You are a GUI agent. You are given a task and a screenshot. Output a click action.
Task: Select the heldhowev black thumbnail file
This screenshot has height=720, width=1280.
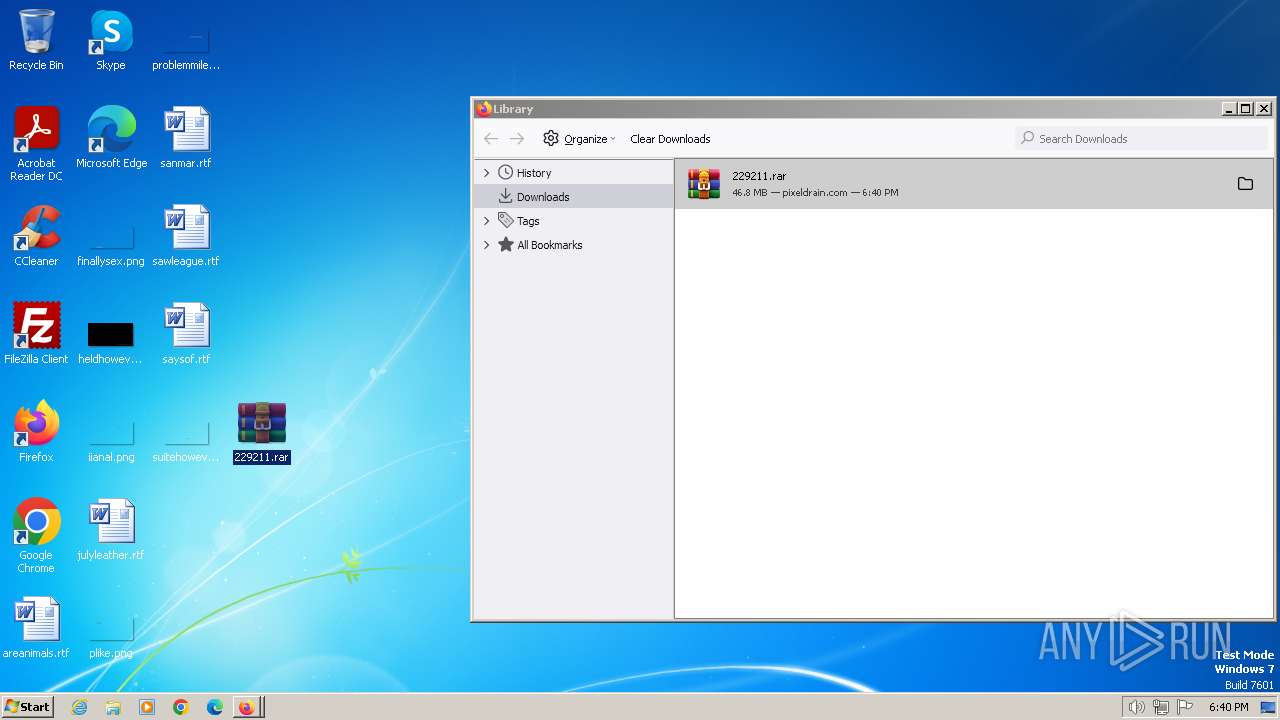point(110,341)
